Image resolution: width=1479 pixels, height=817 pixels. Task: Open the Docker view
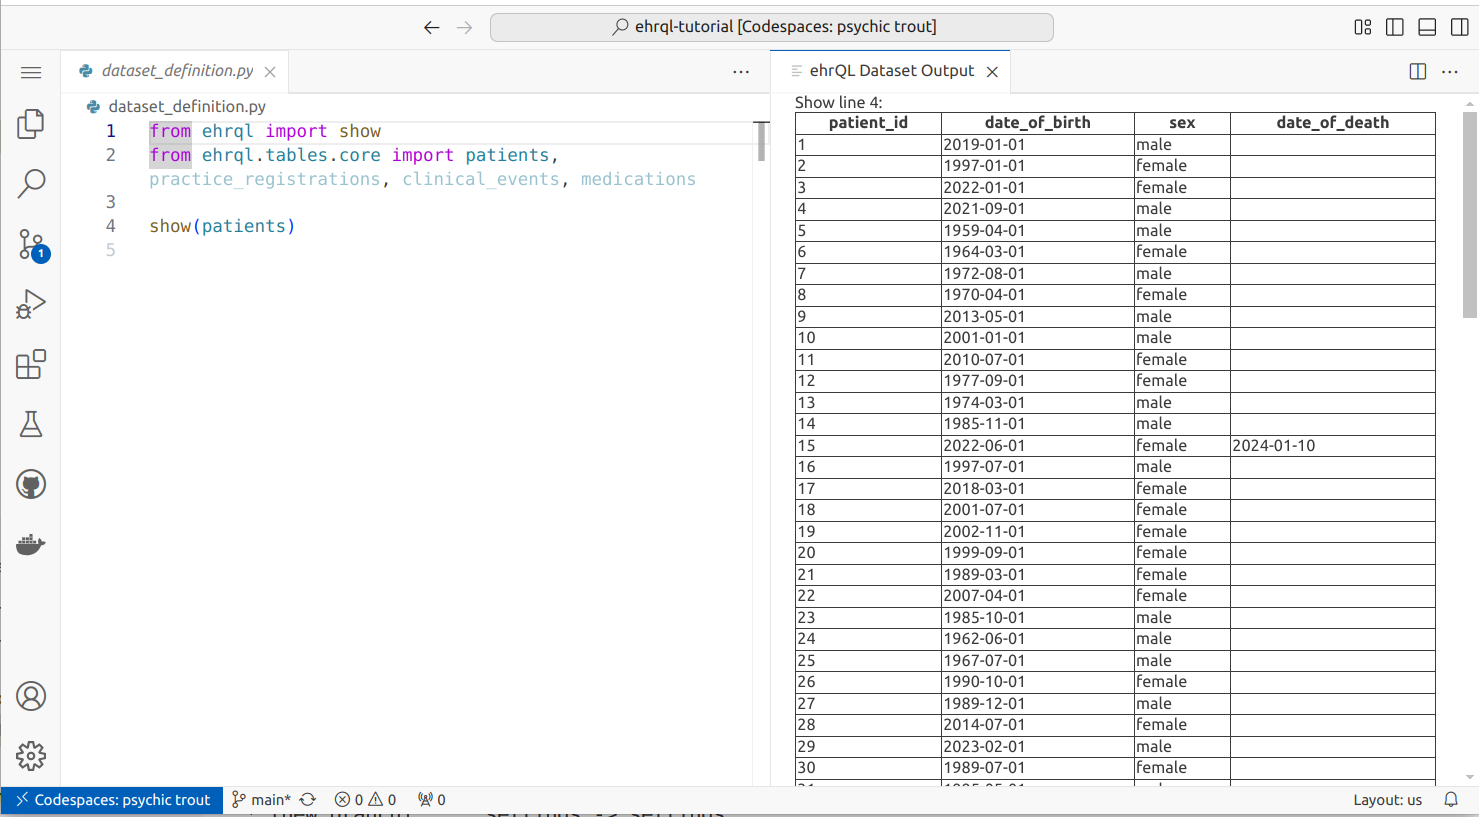point(30,543)
